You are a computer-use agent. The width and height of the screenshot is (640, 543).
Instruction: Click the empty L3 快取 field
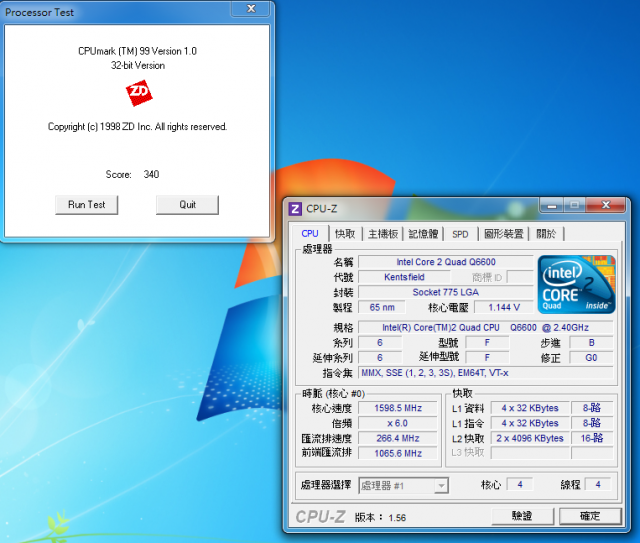tap(530, 453)
